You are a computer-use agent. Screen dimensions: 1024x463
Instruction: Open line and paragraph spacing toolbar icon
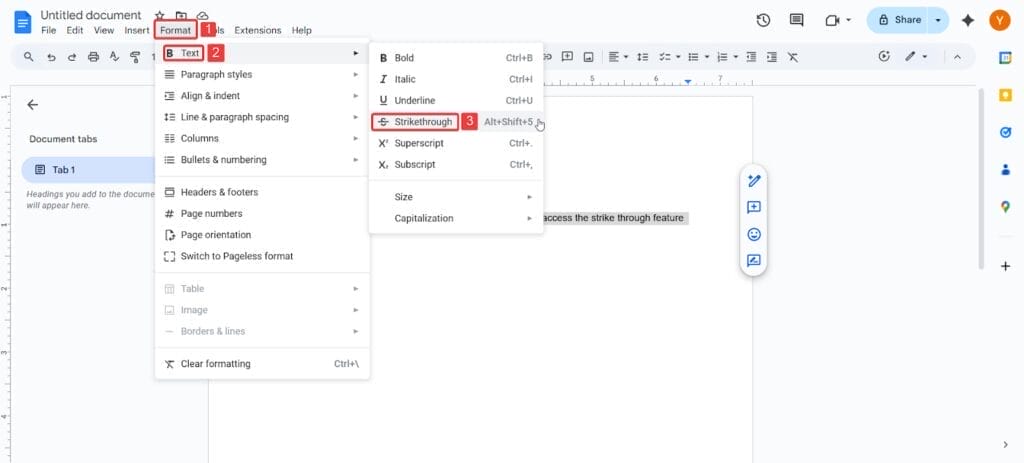click(x=643, y=57)
